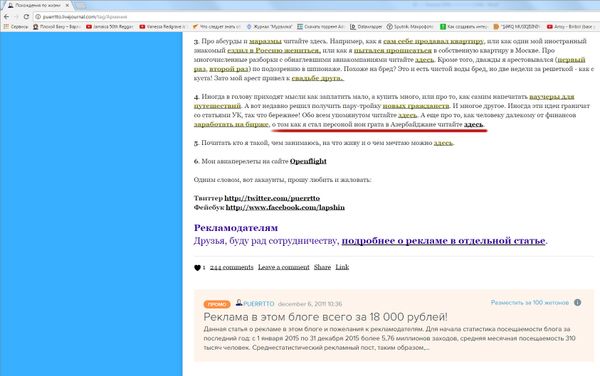
Task: Open 'заработать на бирже' link
Action: pyautogui.click(x=231, y=124)
